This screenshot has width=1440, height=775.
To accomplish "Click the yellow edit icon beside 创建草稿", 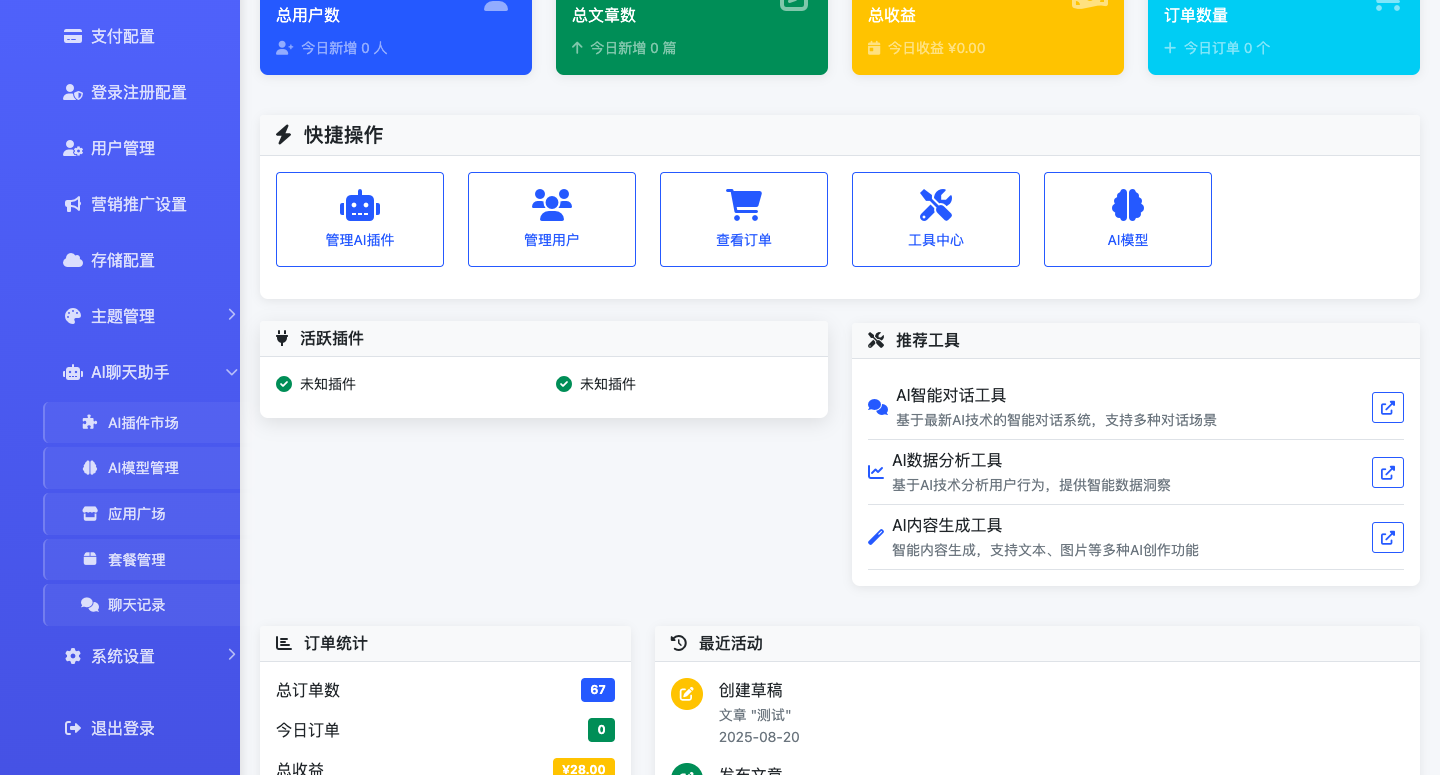I will (x=687, y=693).
